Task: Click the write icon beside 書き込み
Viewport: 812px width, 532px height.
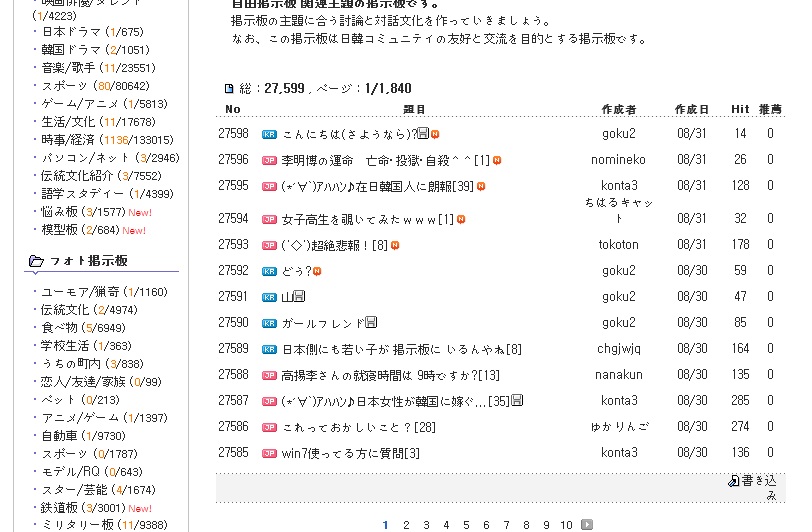Action: tap(733, 481)
